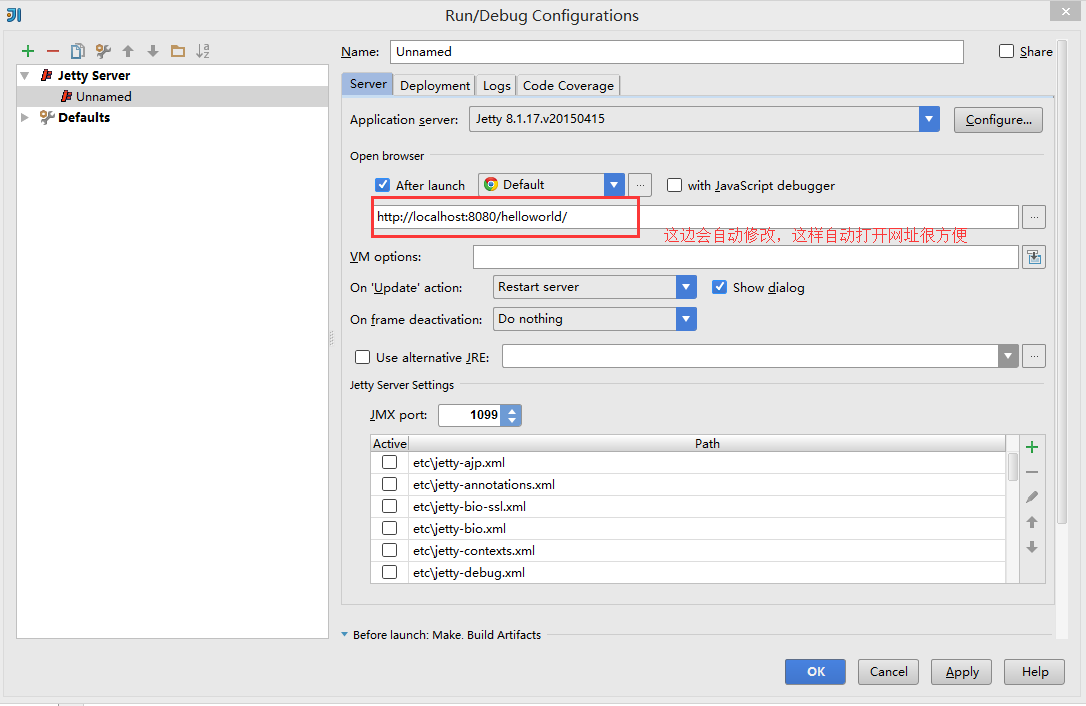Activate the etc\jetty-contexts.xml checkbox
This screenshot has width=1086, height=706.
[389, 550]
